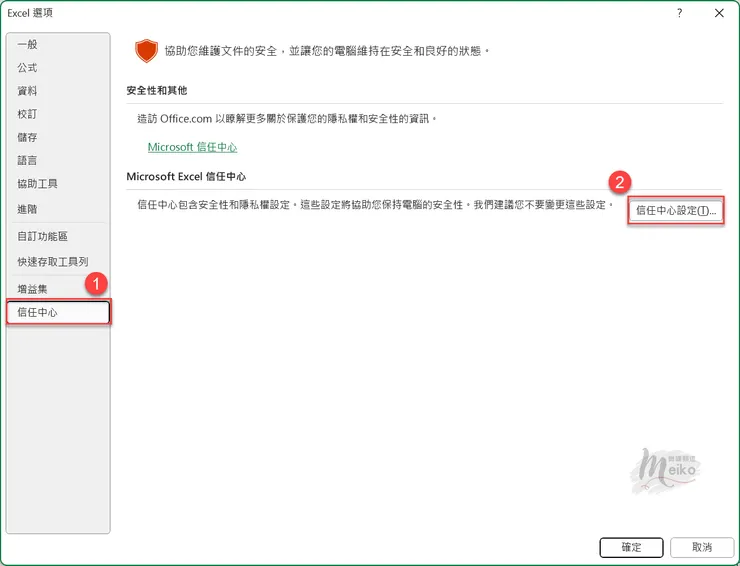Click the text mentioning Office.com
This screenshot has width=740, height=566.
[x=287, y=118]
